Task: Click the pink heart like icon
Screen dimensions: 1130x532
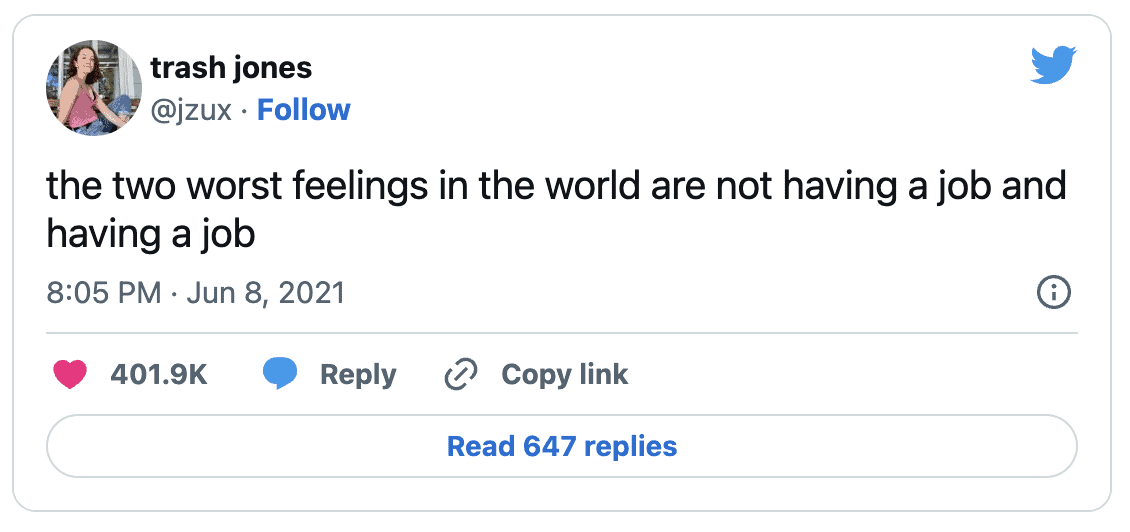Action: (70, 375)
